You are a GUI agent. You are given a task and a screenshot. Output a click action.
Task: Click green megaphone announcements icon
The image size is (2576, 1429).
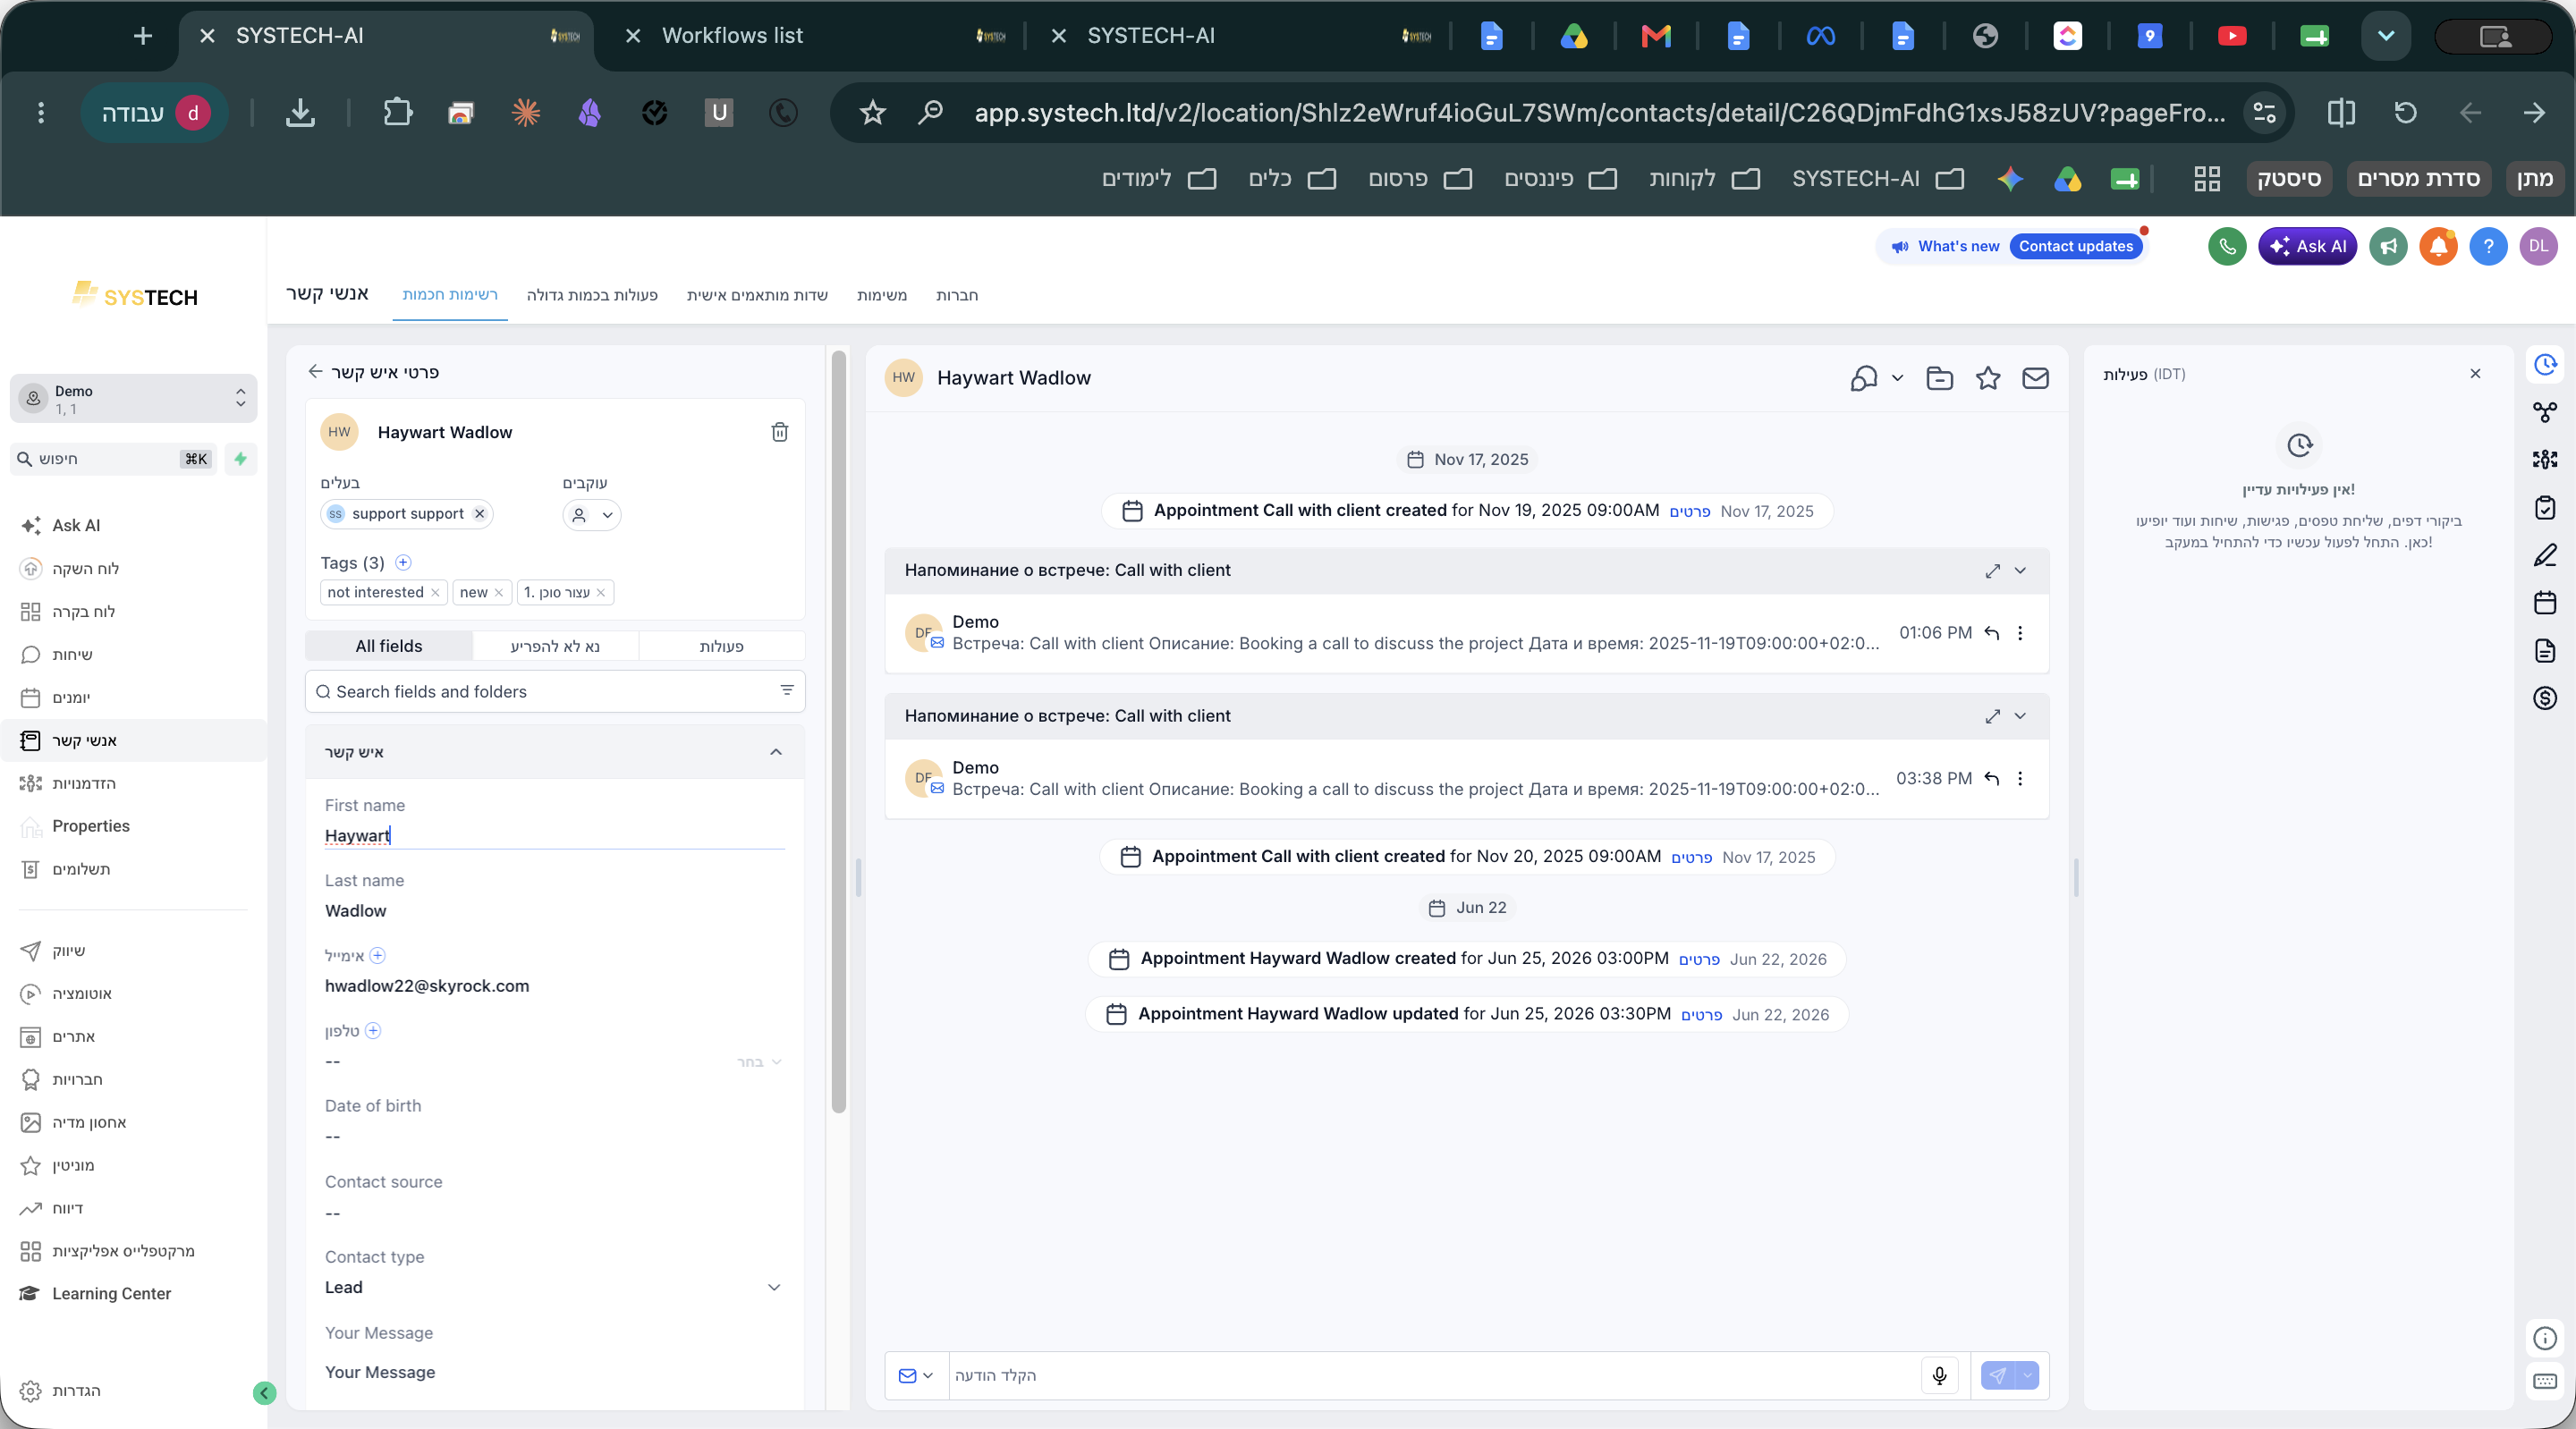click(2388, 246)
